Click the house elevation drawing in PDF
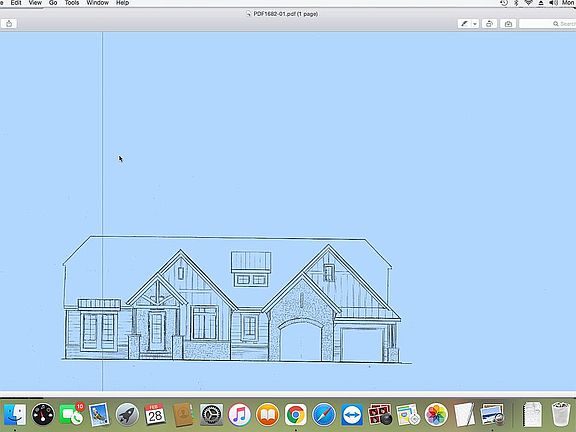Image resolution: width=576 pixels, height=432 pixels. tap(237, 299)
